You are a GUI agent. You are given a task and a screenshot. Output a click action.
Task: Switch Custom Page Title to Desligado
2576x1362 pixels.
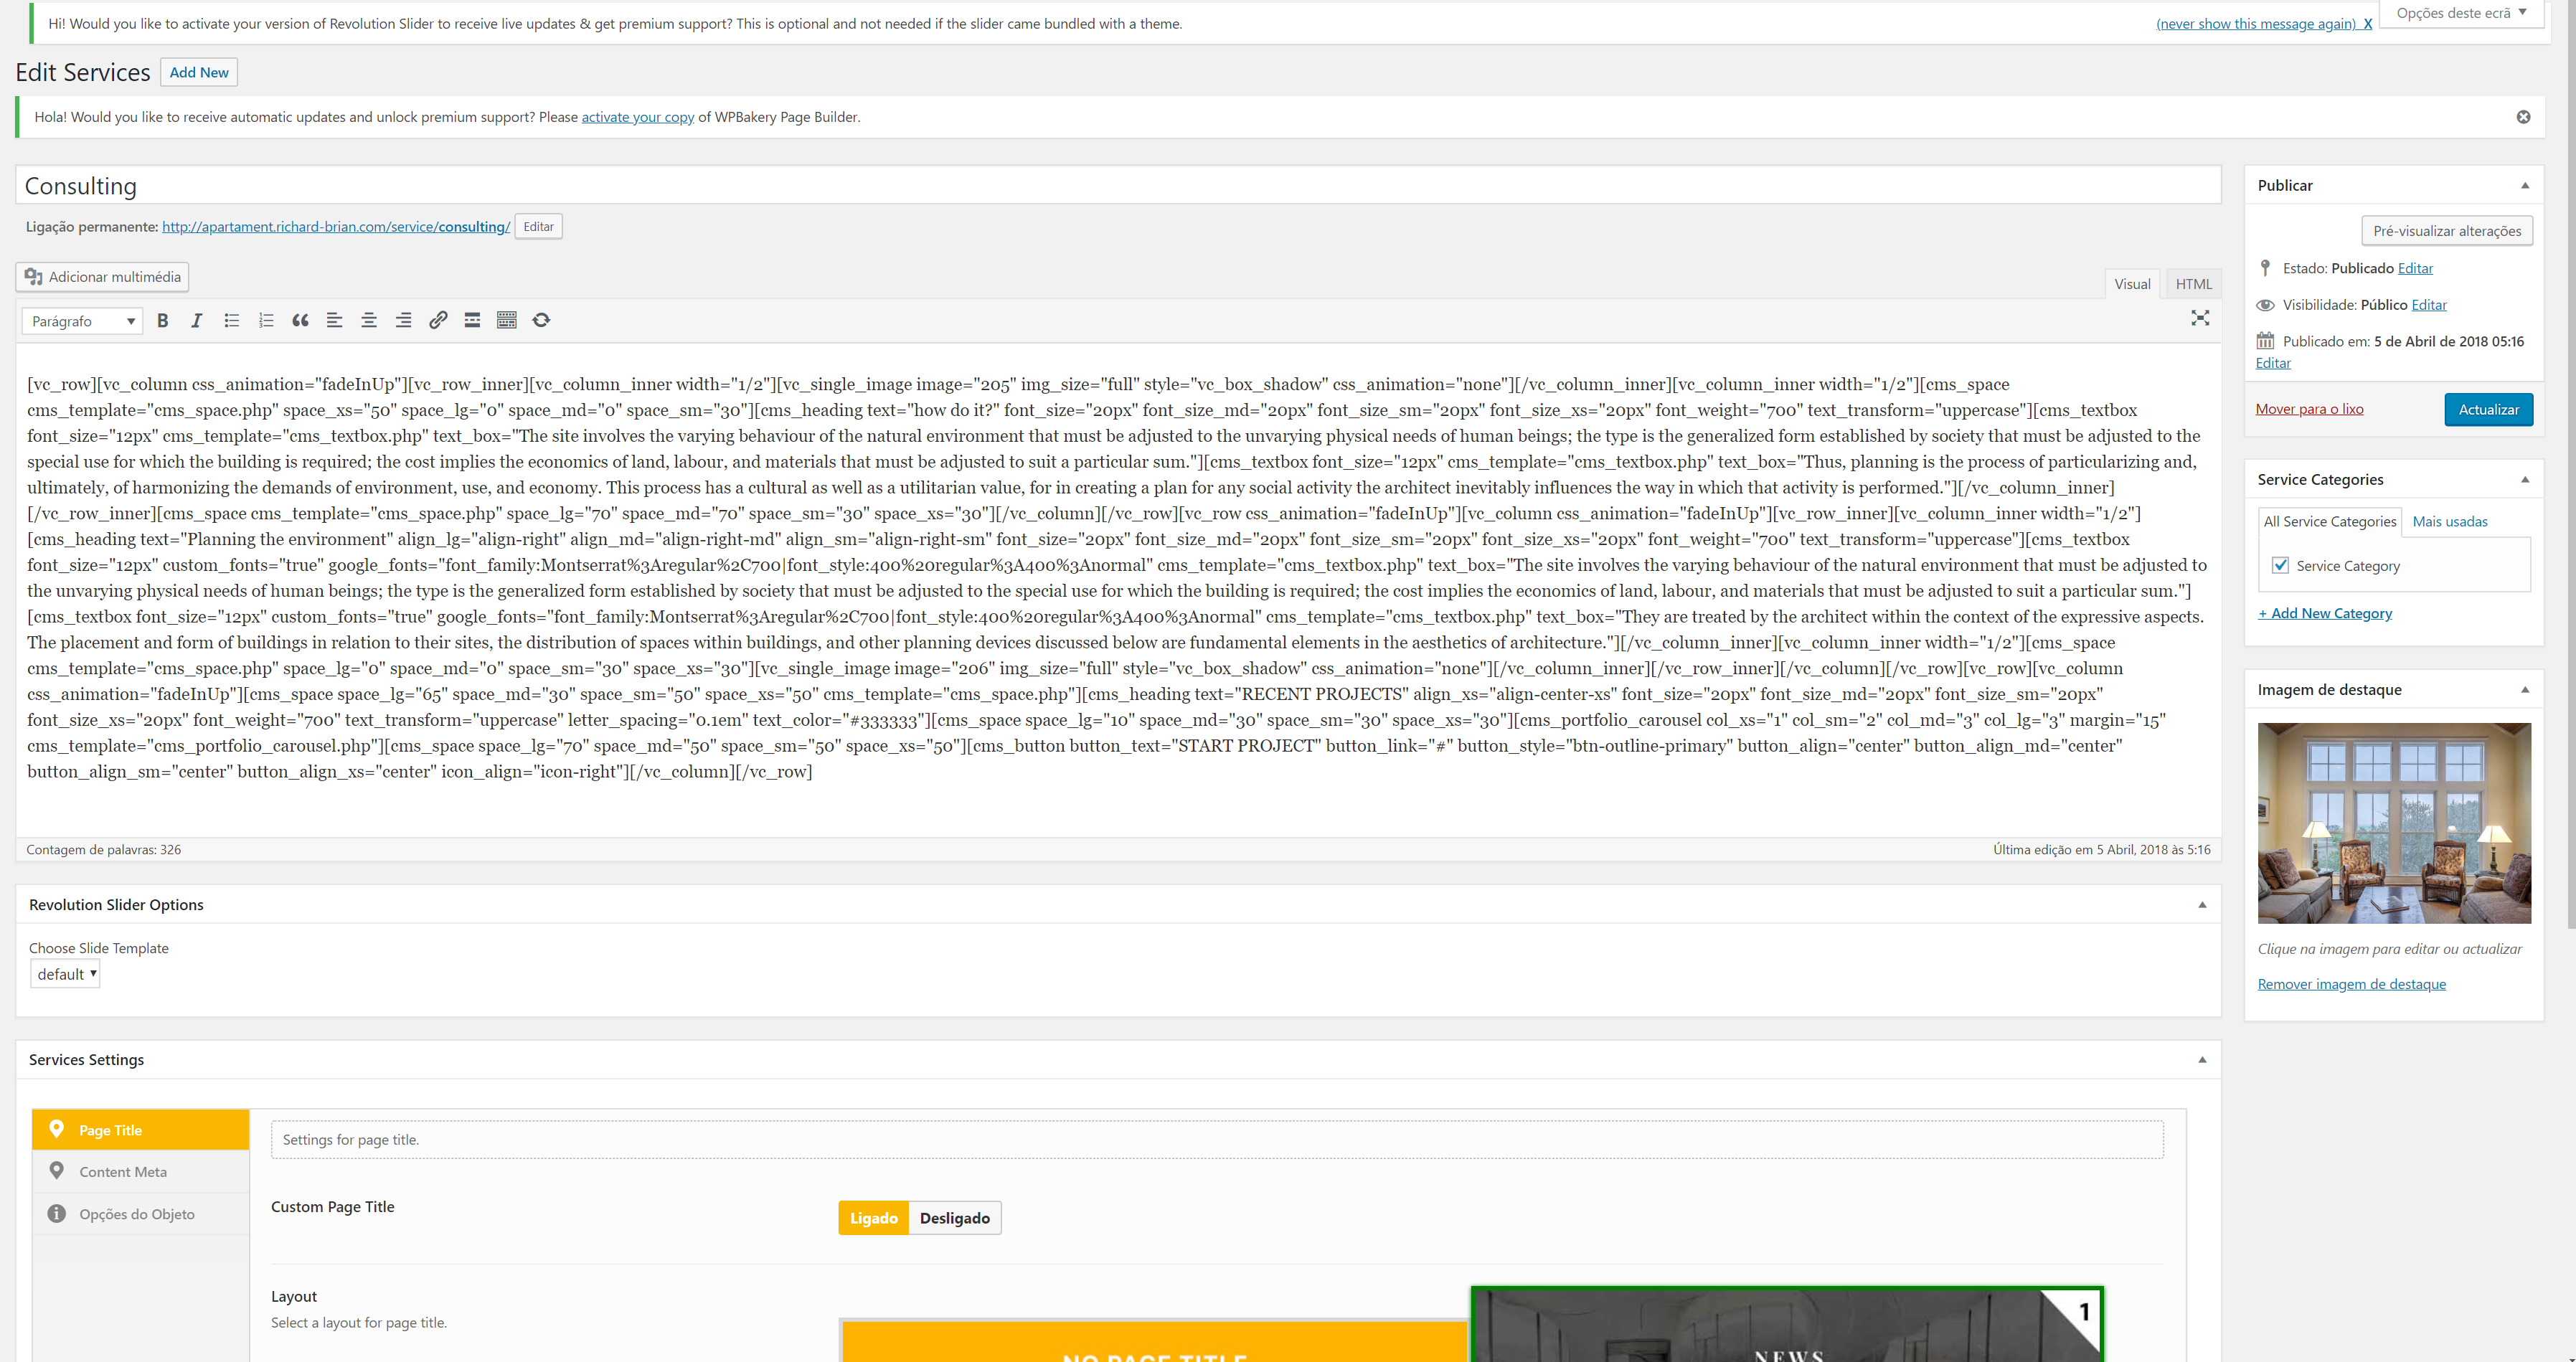pos(954,1218)
